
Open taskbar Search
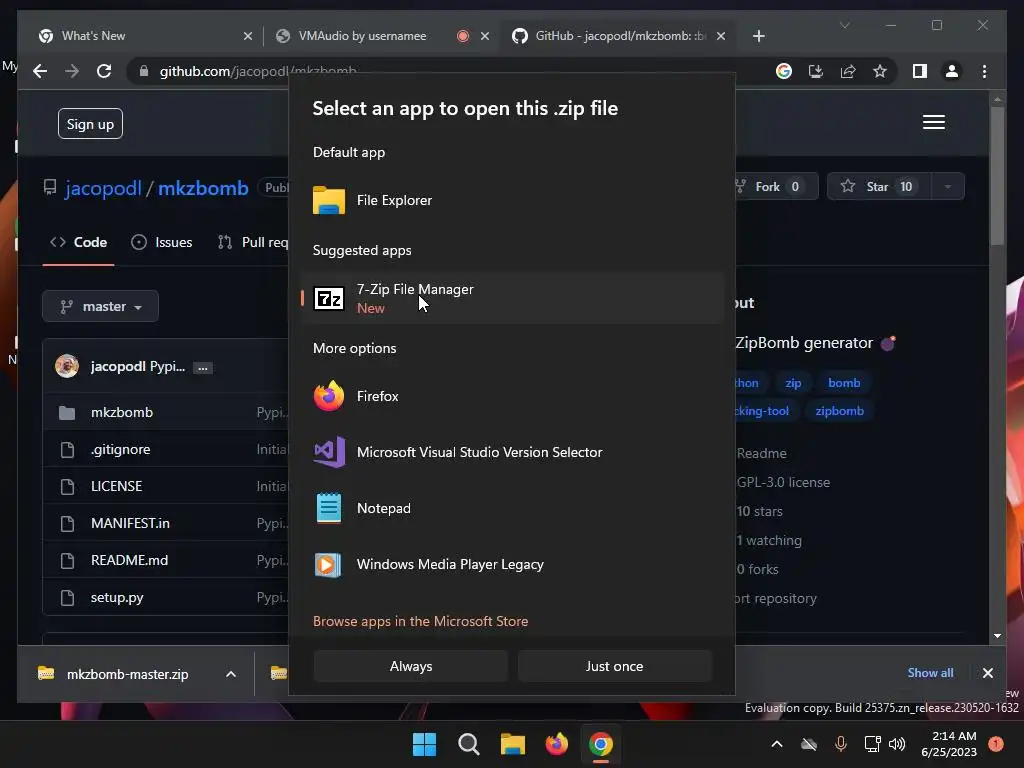(x=468, y=744)
